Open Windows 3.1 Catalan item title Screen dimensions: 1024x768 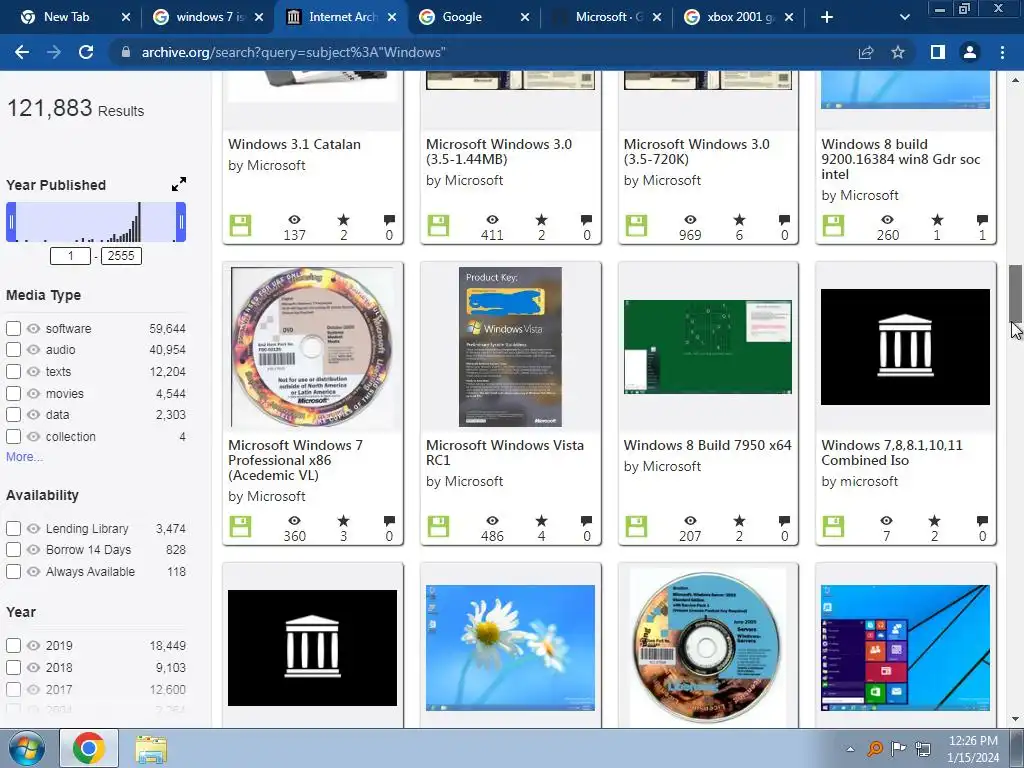(295, 144)
